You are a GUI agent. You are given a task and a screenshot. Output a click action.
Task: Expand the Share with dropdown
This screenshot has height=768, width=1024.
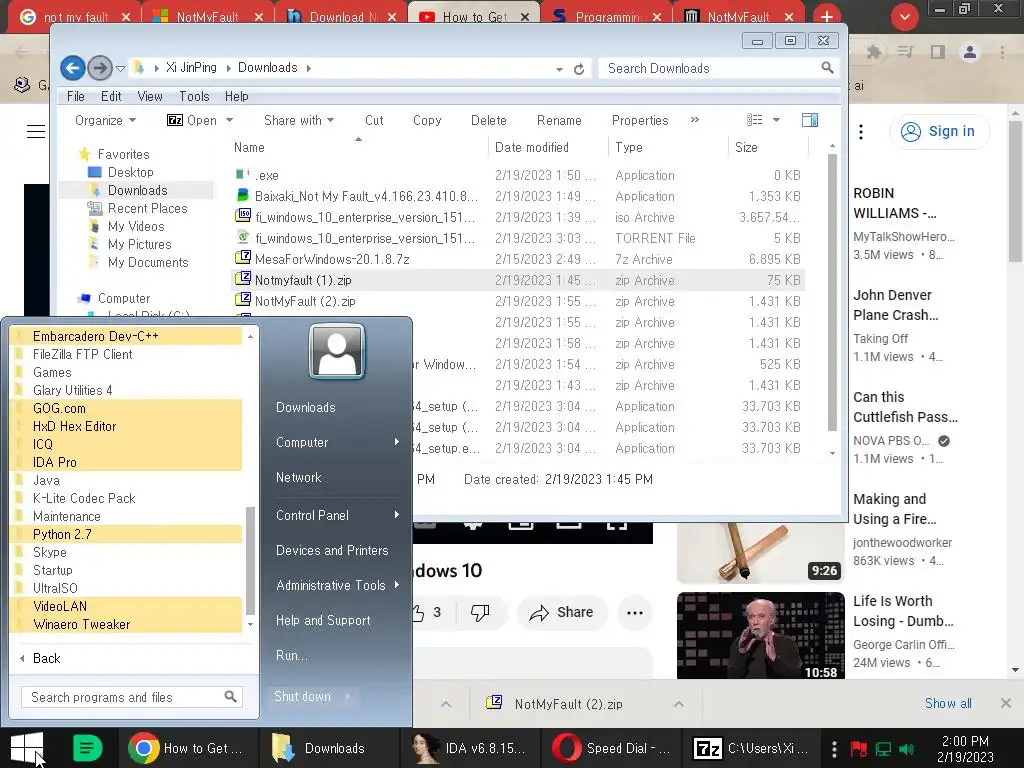pyautogui.click(x=299, y=120)
